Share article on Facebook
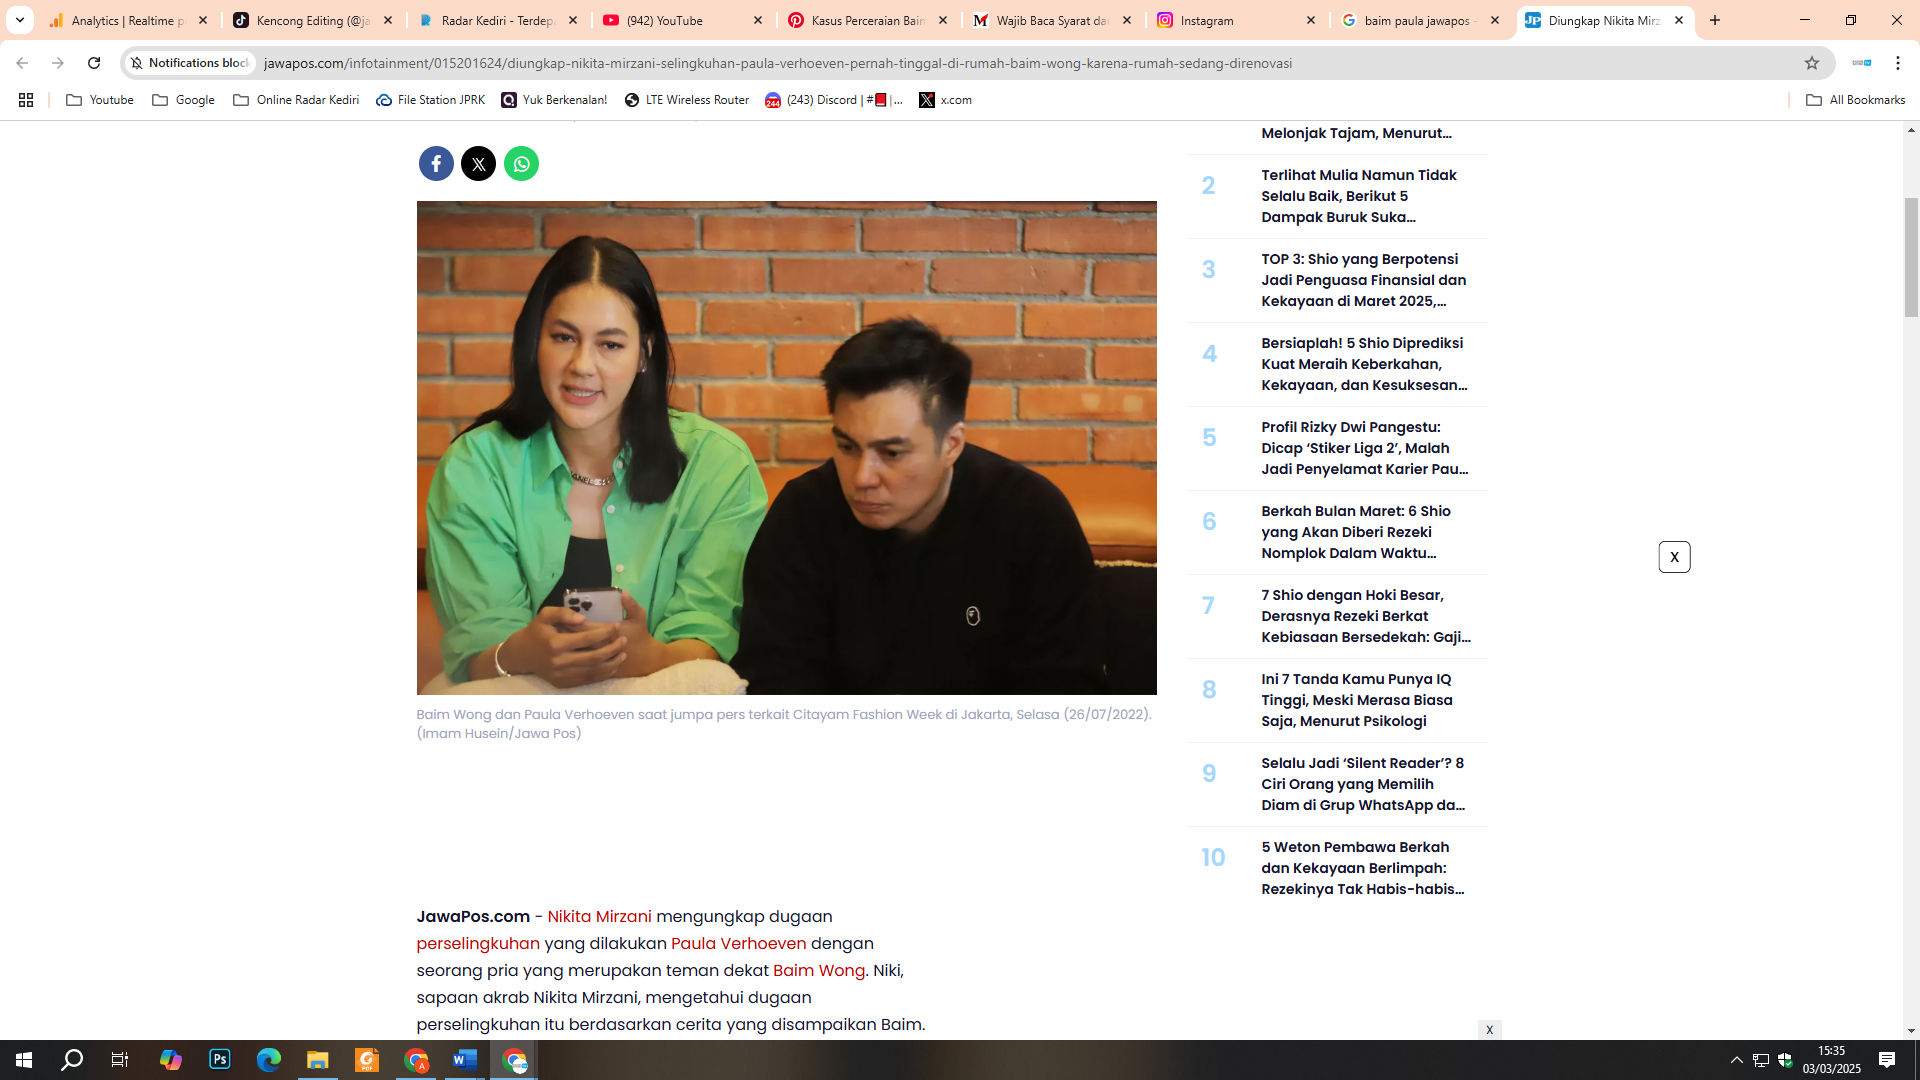The image size is (1920, 1080). pyautogui.click(x=436, y=164)
